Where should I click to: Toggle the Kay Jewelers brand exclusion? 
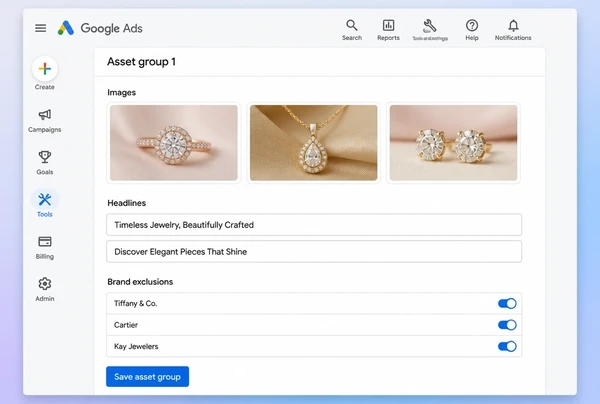[507, 346]
